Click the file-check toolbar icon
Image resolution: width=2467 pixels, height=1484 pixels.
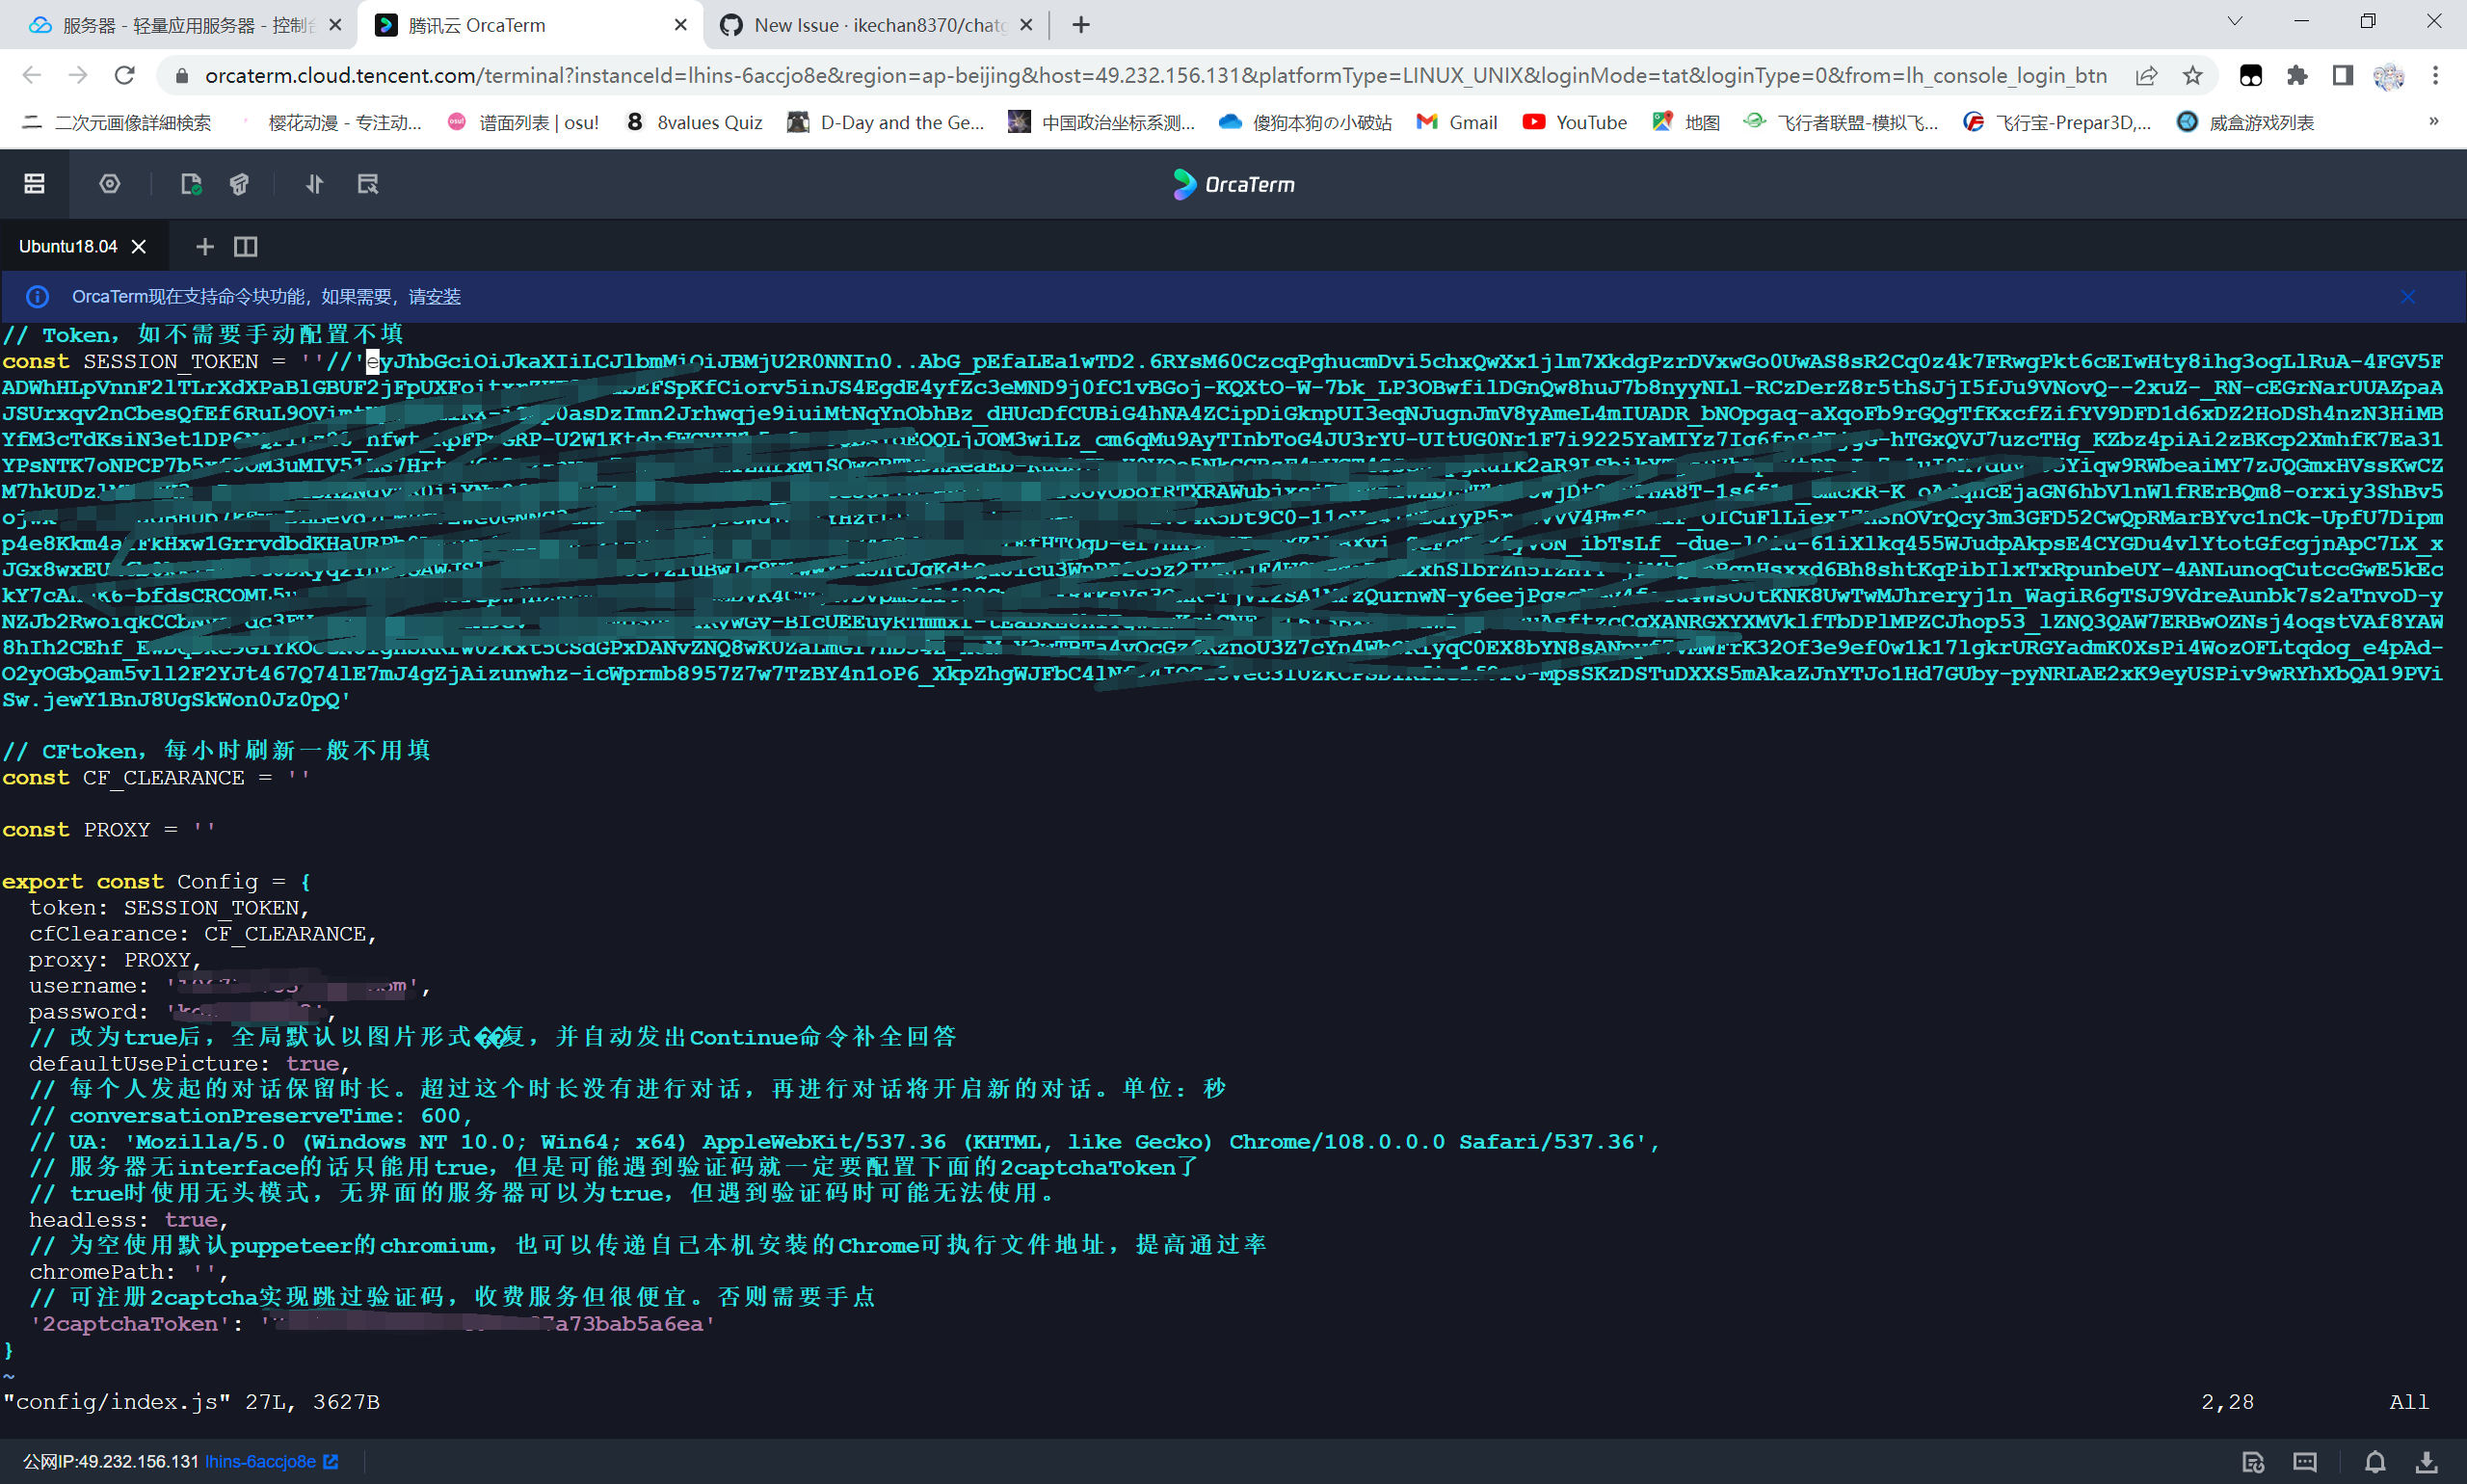point(190,184)
